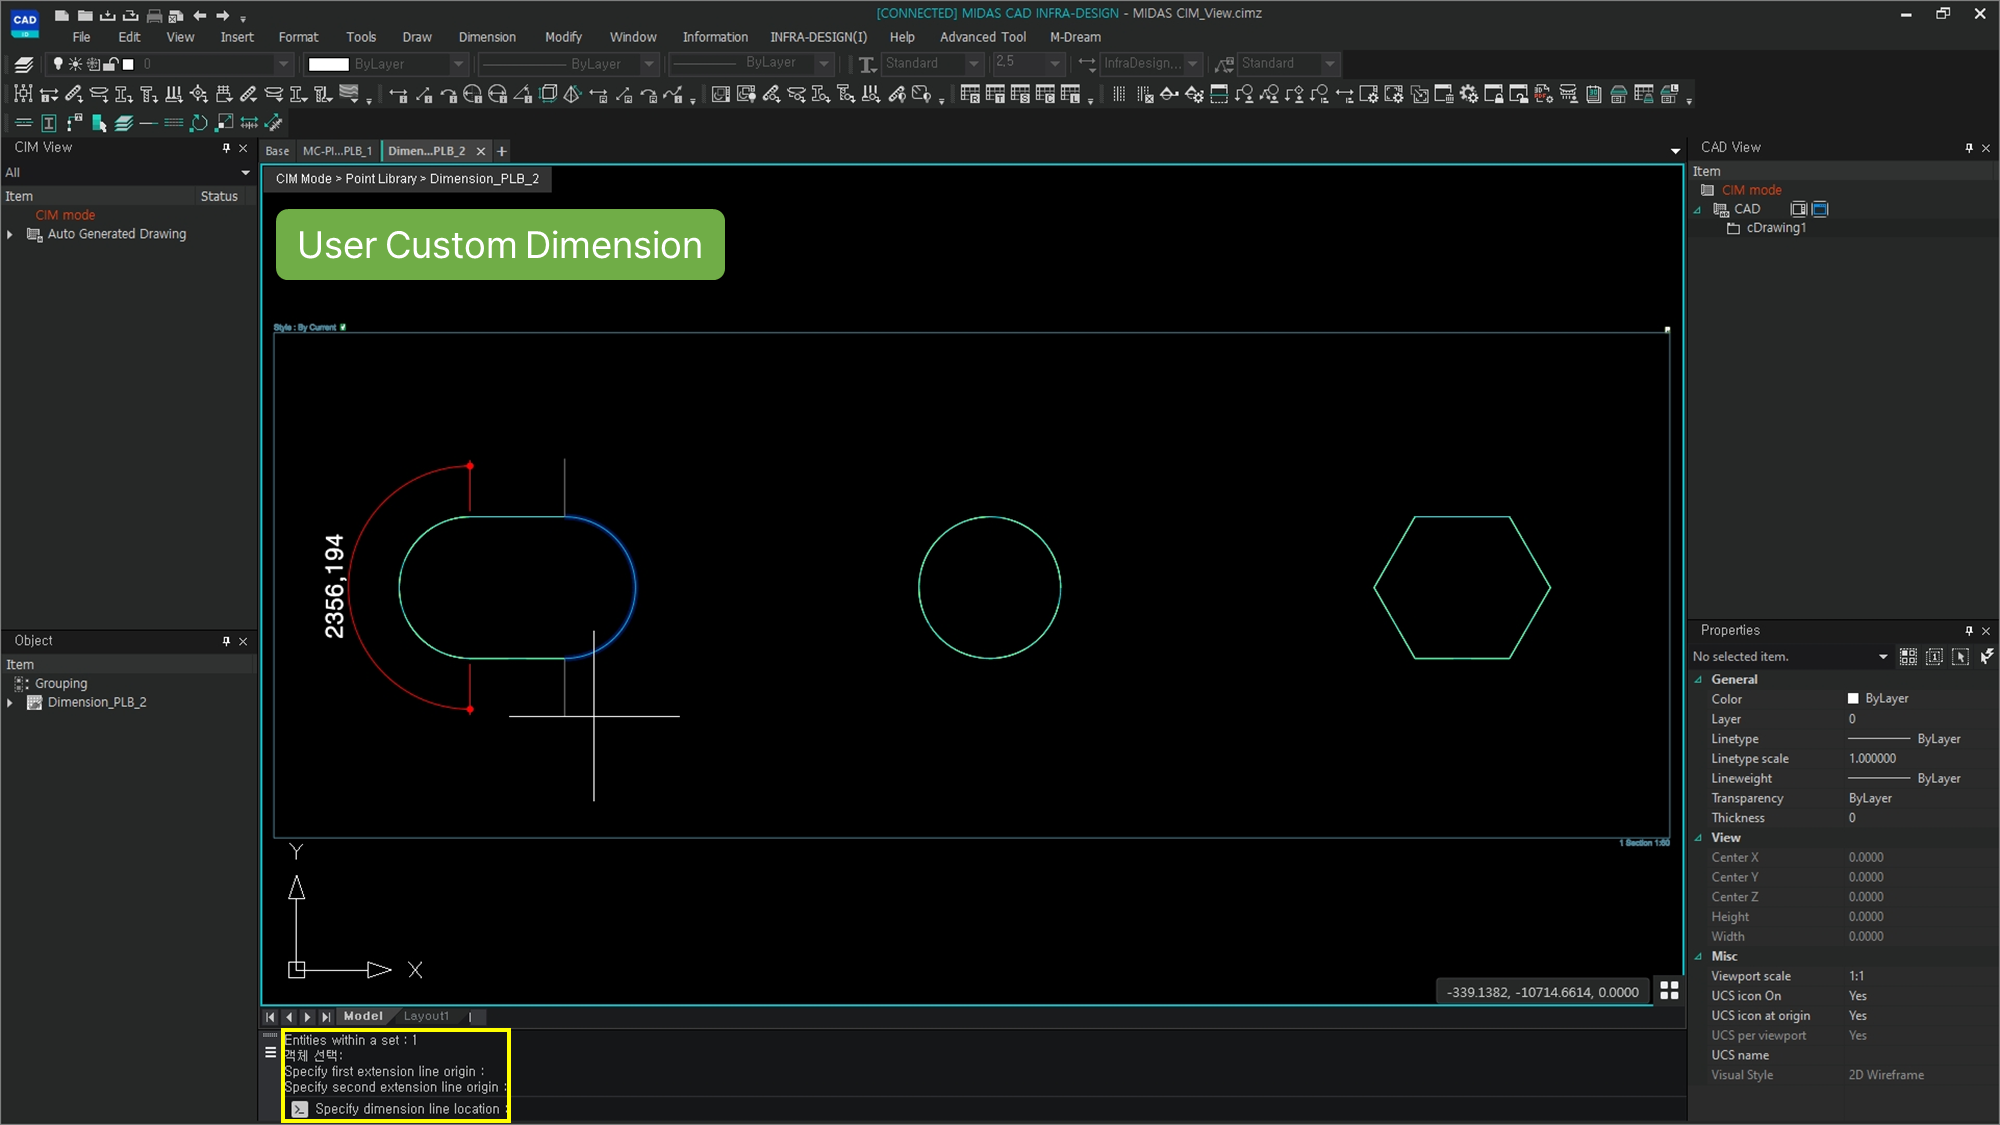This screenshot has width=2000, height=1125.
Task: Click the text style T icon
Action: (866, 64)
